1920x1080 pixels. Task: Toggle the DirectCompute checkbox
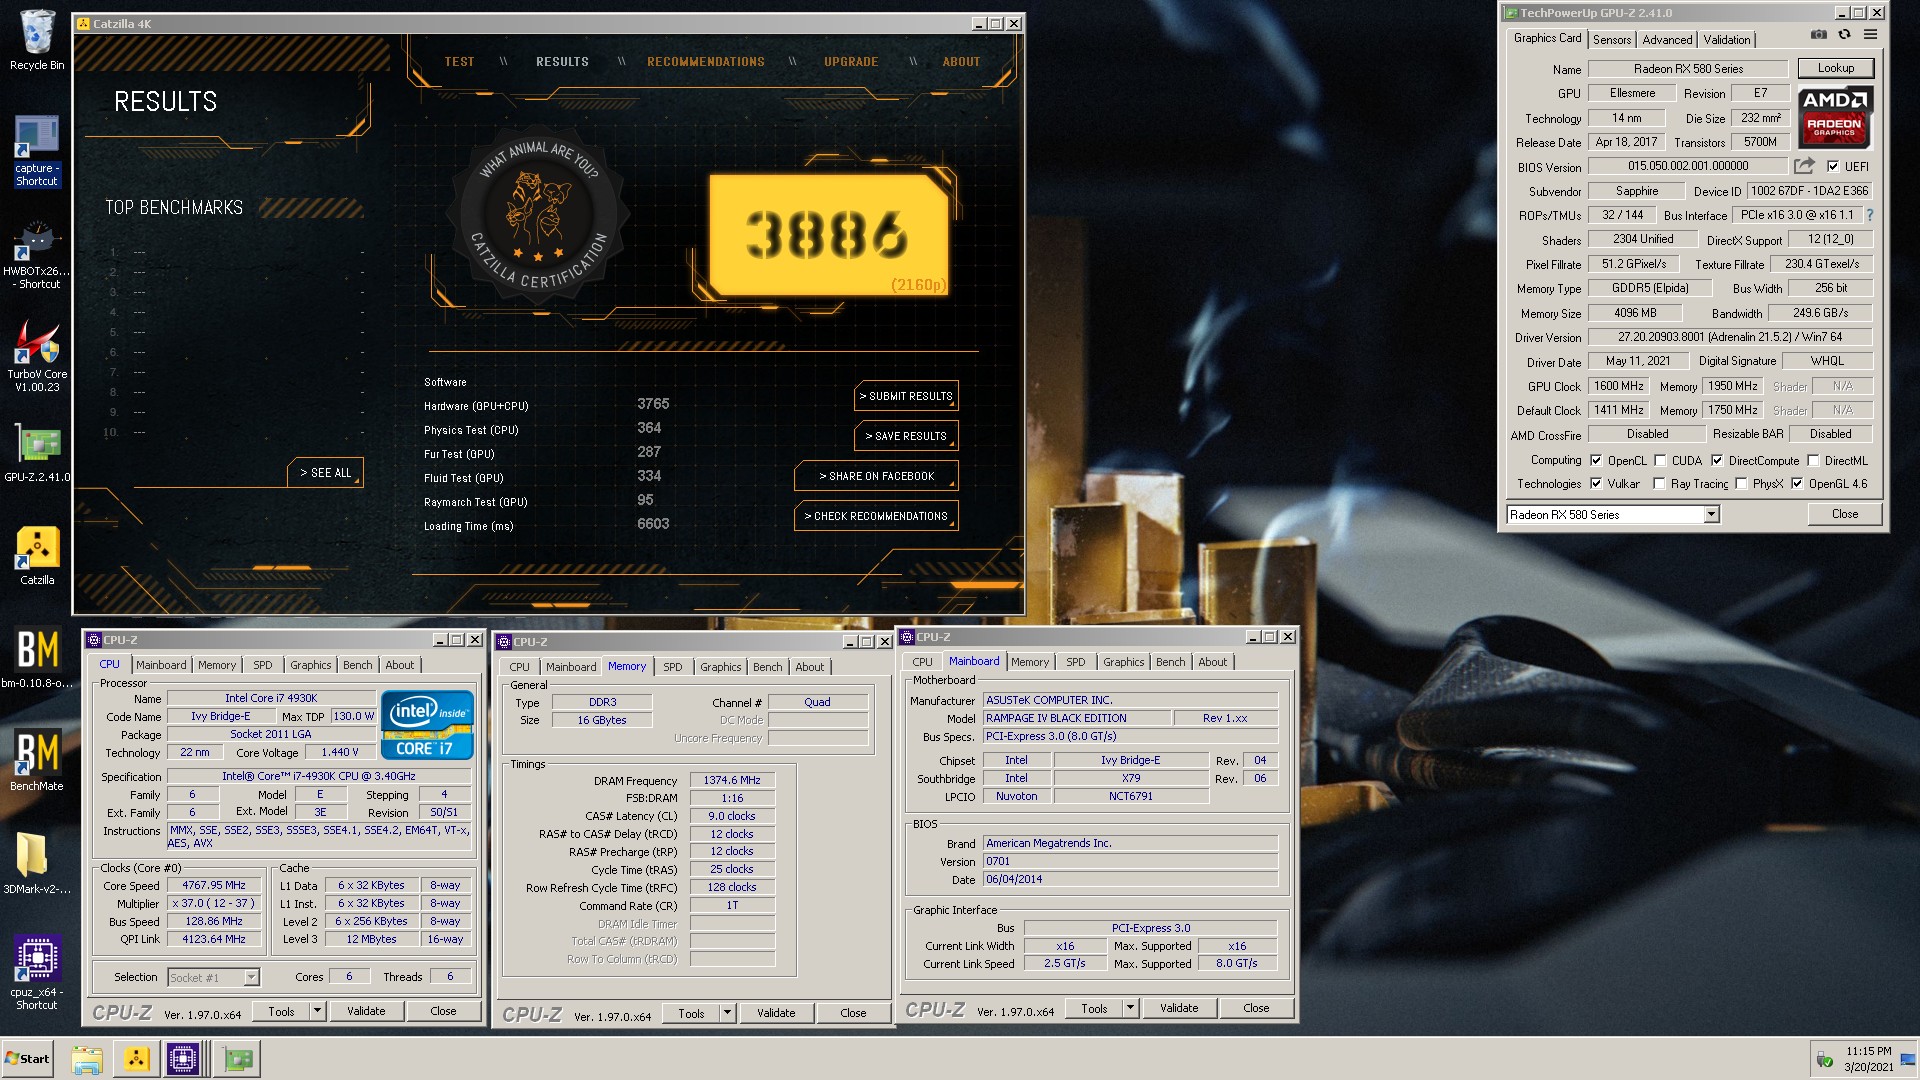1717,461
